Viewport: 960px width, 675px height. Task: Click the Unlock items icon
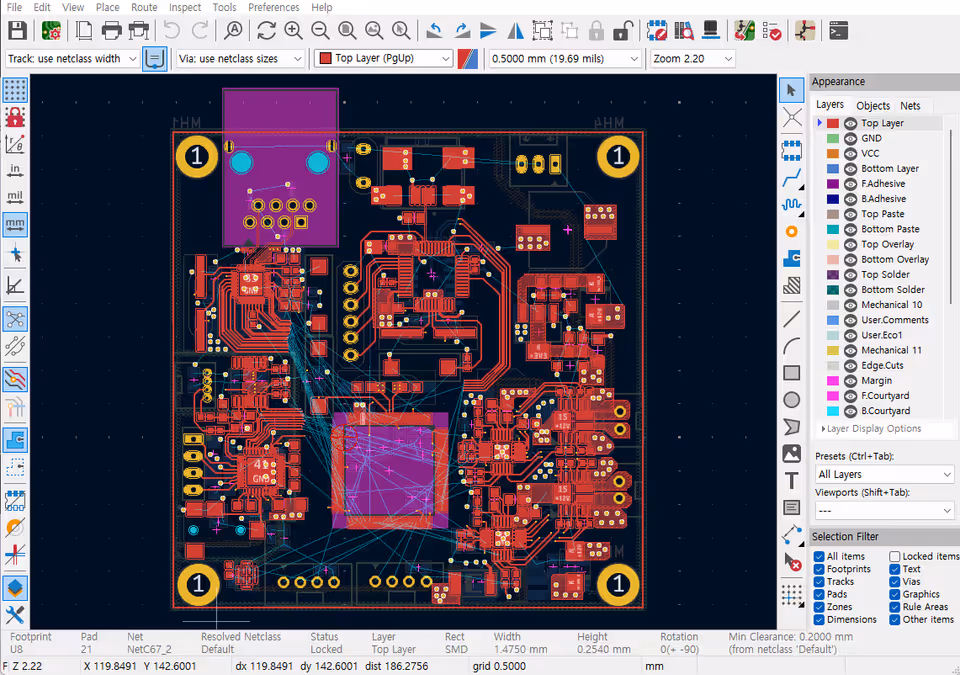623,31
